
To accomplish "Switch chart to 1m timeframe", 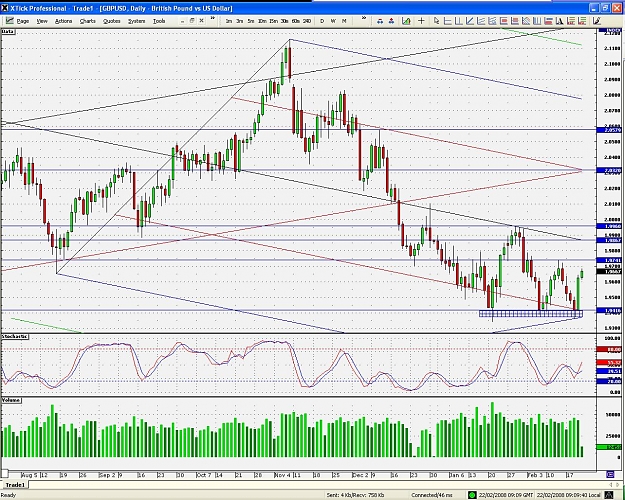I will click(x=229, y=21).
